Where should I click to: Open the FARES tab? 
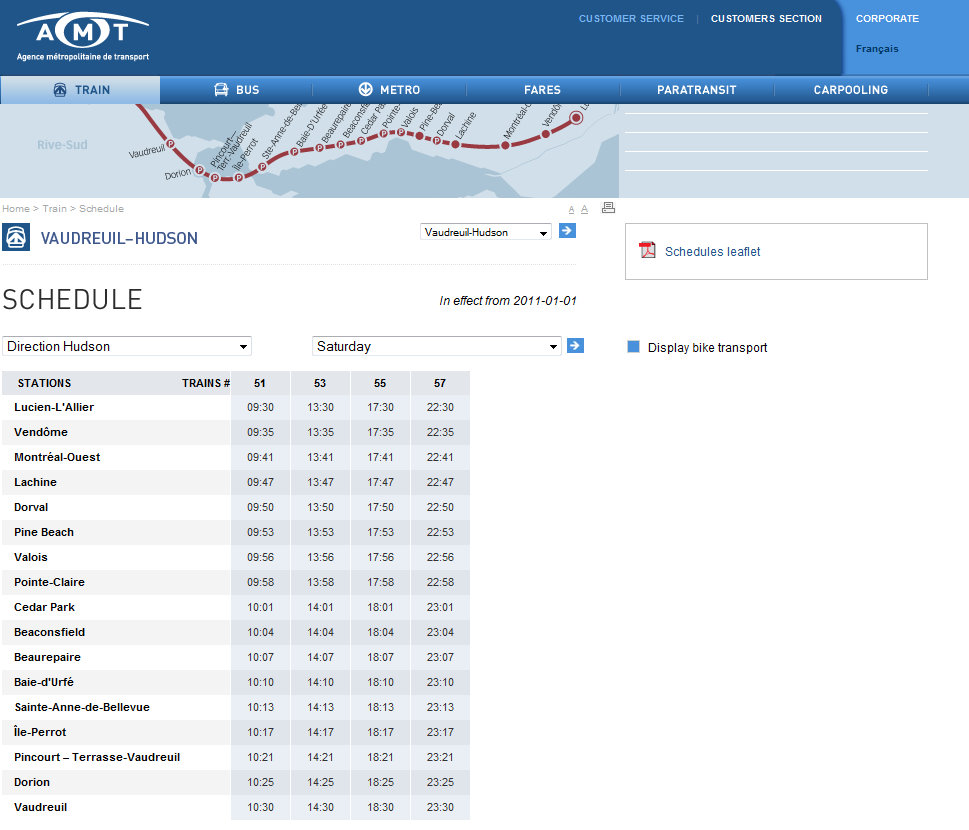[543, 90]
